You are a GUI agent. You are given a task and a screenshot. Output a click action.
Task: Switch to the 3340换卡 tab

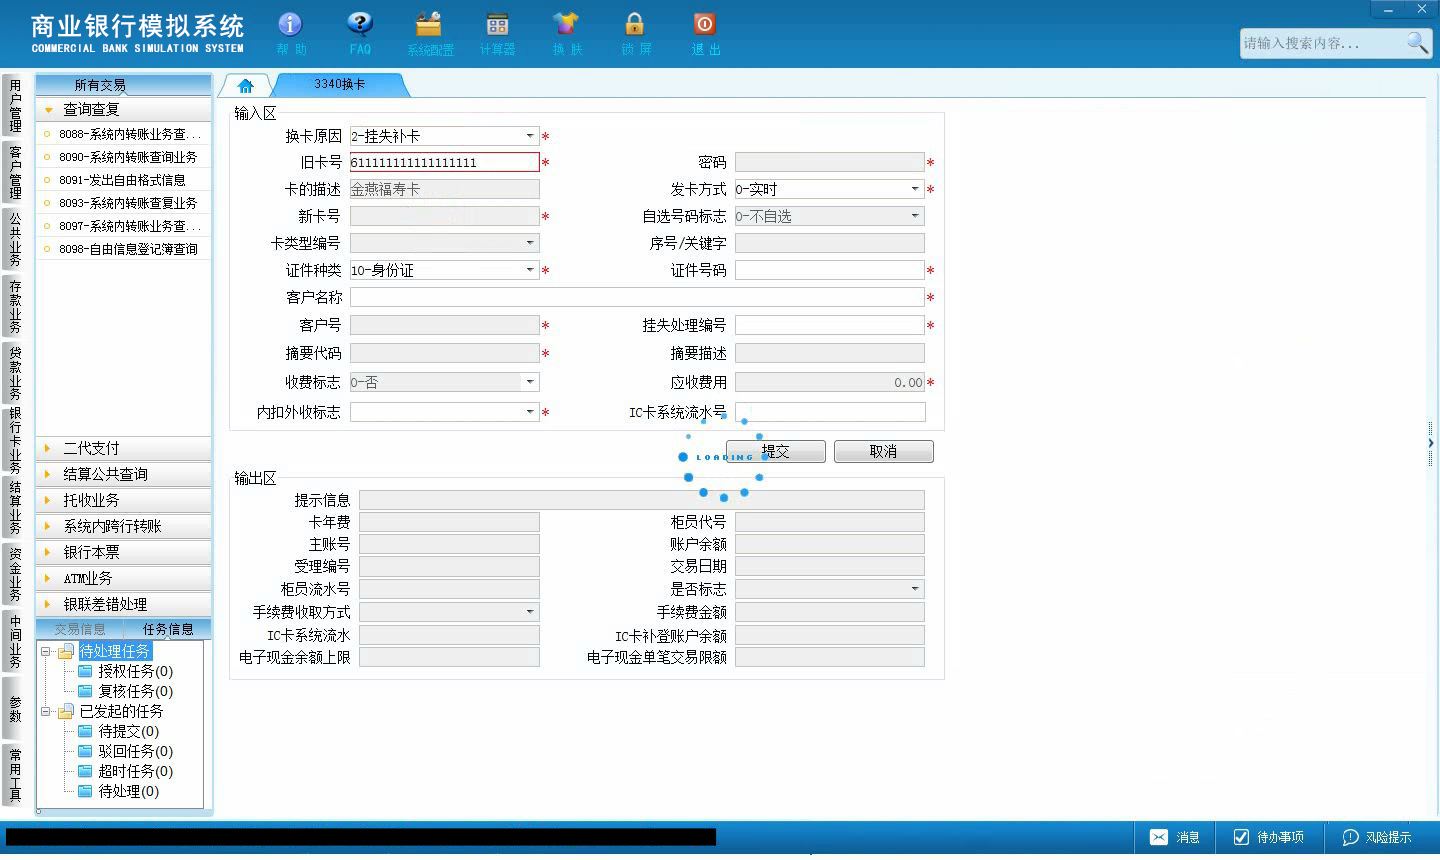(340, 85)
